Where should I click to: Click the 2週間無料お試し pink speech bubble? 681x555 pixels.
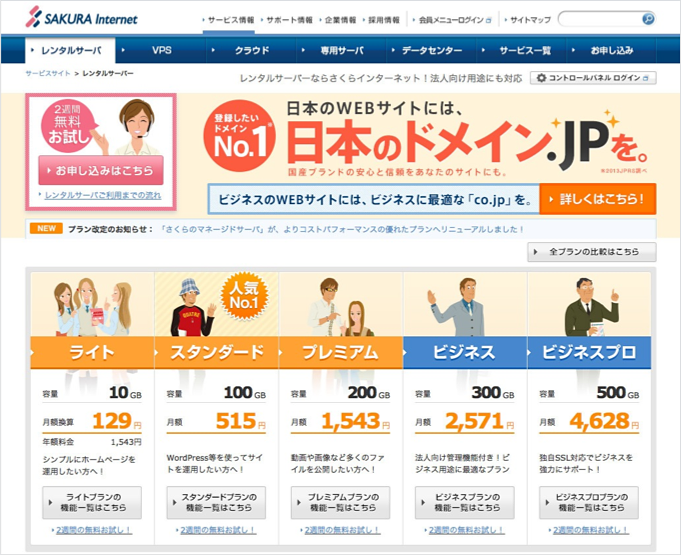point(68,126)
